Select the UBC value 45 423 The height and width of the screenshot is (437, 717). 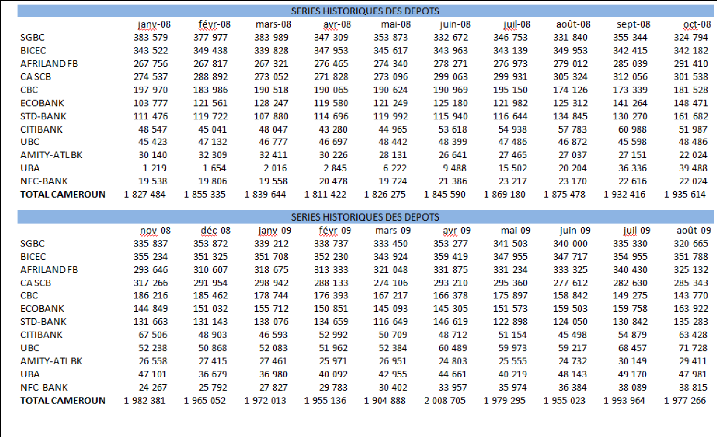click(153, 142)
